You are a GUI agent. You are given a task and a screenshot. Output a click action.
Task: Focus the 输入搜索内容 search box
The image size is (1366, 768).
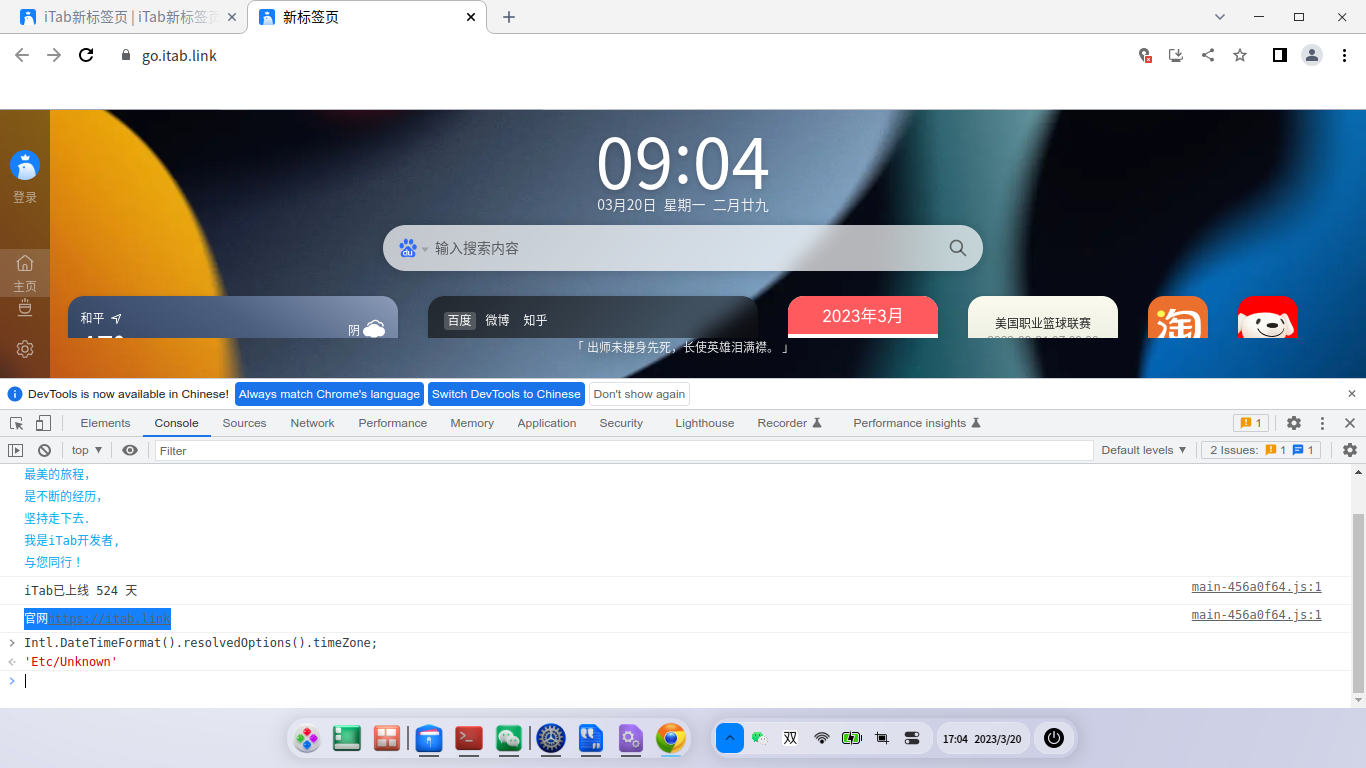(685, 248)
